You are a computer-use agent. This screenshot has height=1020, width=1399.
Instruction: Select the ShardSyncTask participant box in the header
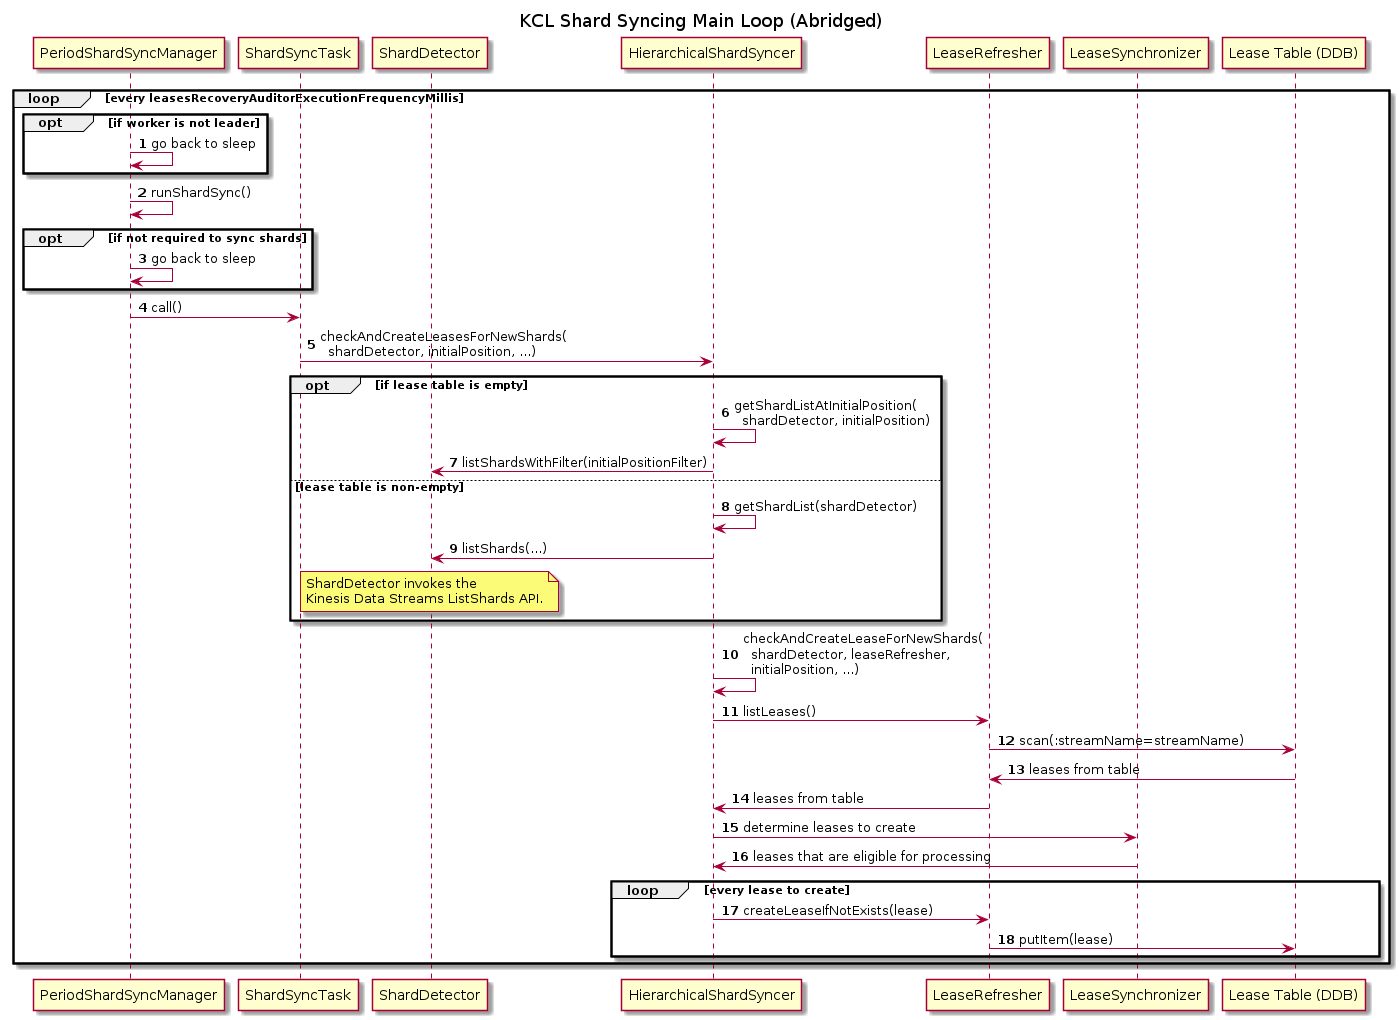[x=298, y=53]
